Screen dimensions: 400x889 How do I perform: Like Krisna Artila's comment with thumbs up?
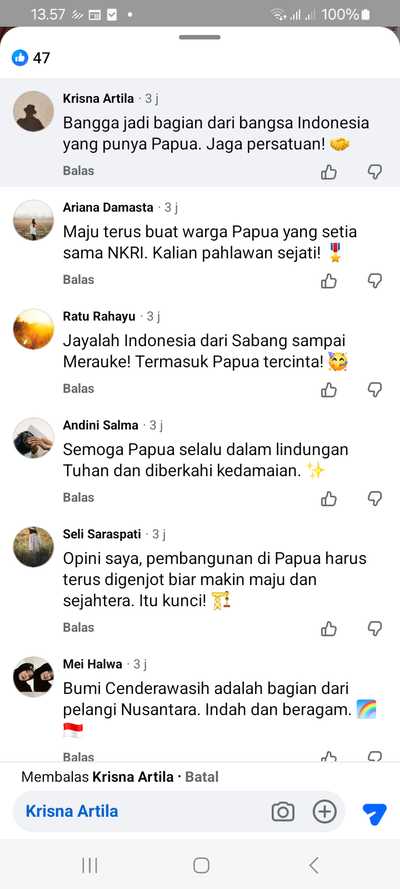[329, 172]
